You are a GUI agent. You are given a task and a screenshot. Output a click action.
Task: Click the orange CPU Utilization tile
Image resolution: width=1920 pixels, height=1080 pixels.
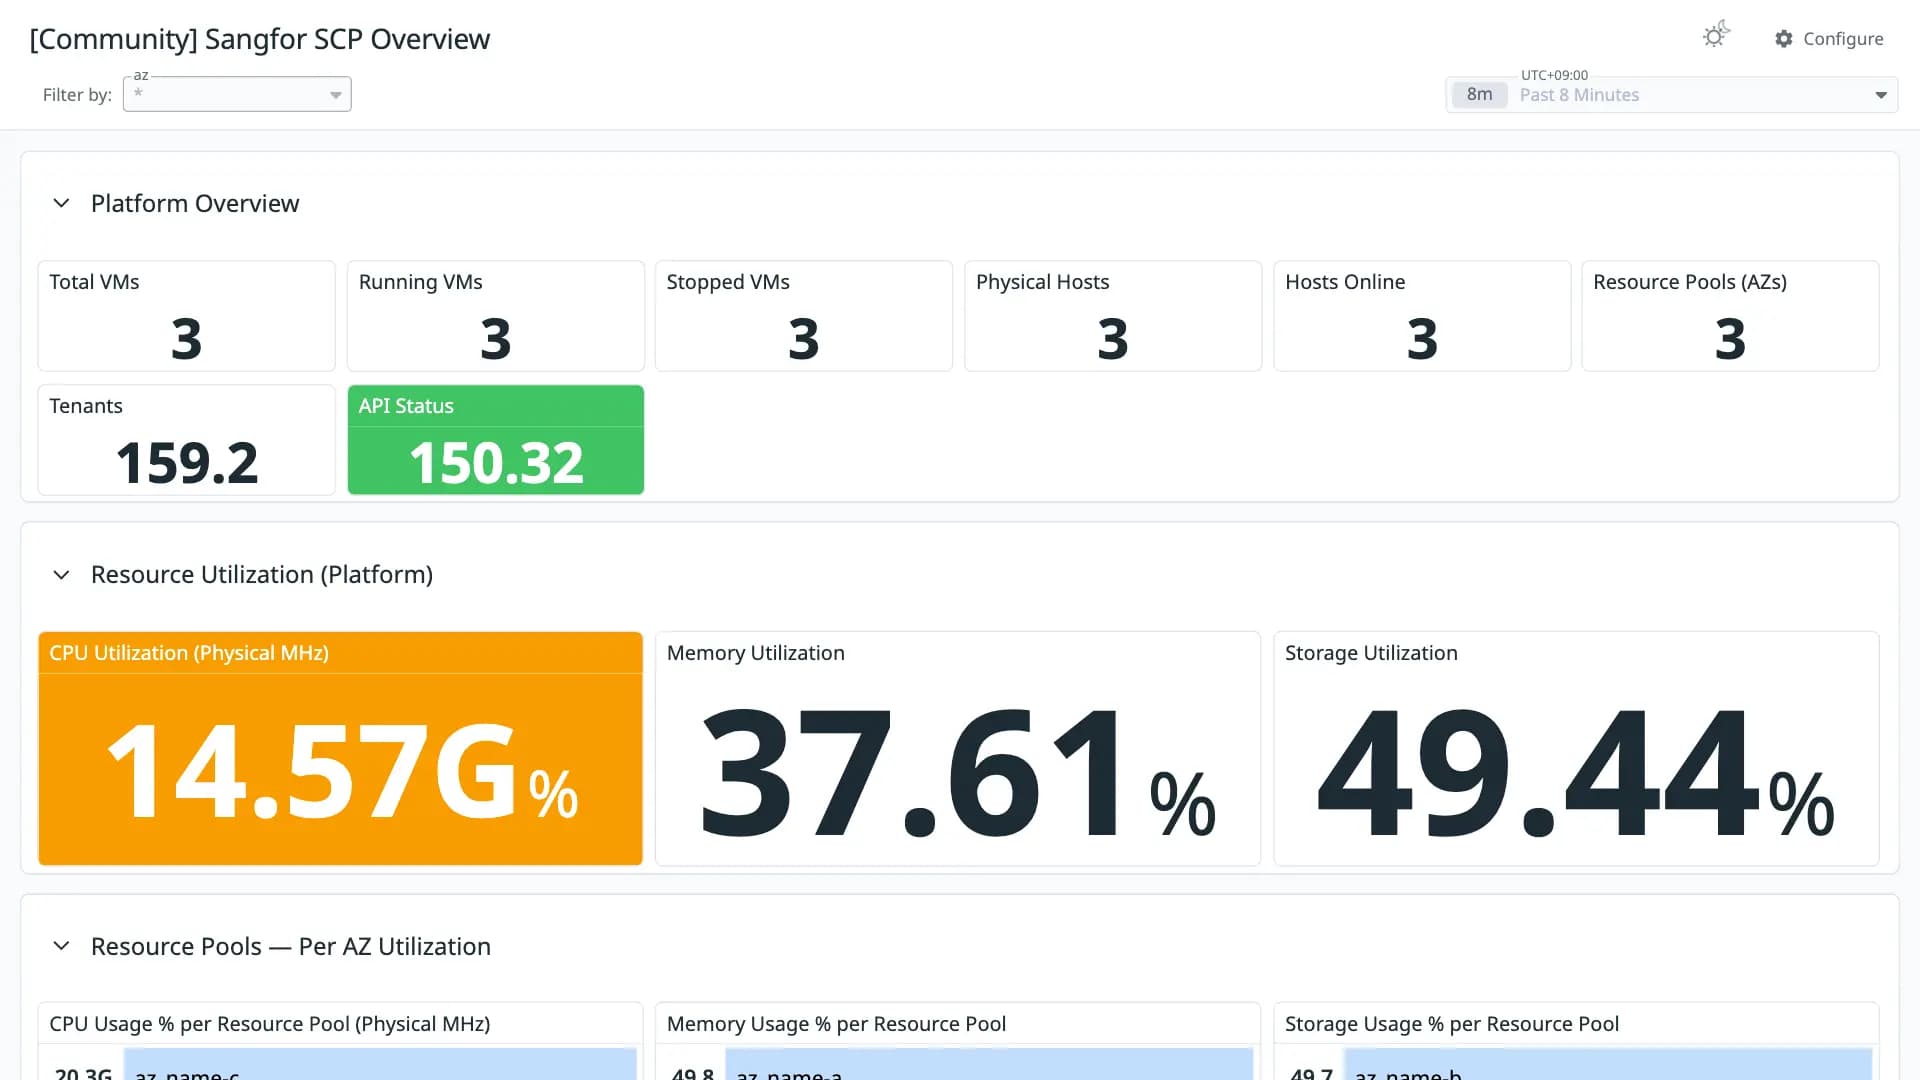point(340,748)
